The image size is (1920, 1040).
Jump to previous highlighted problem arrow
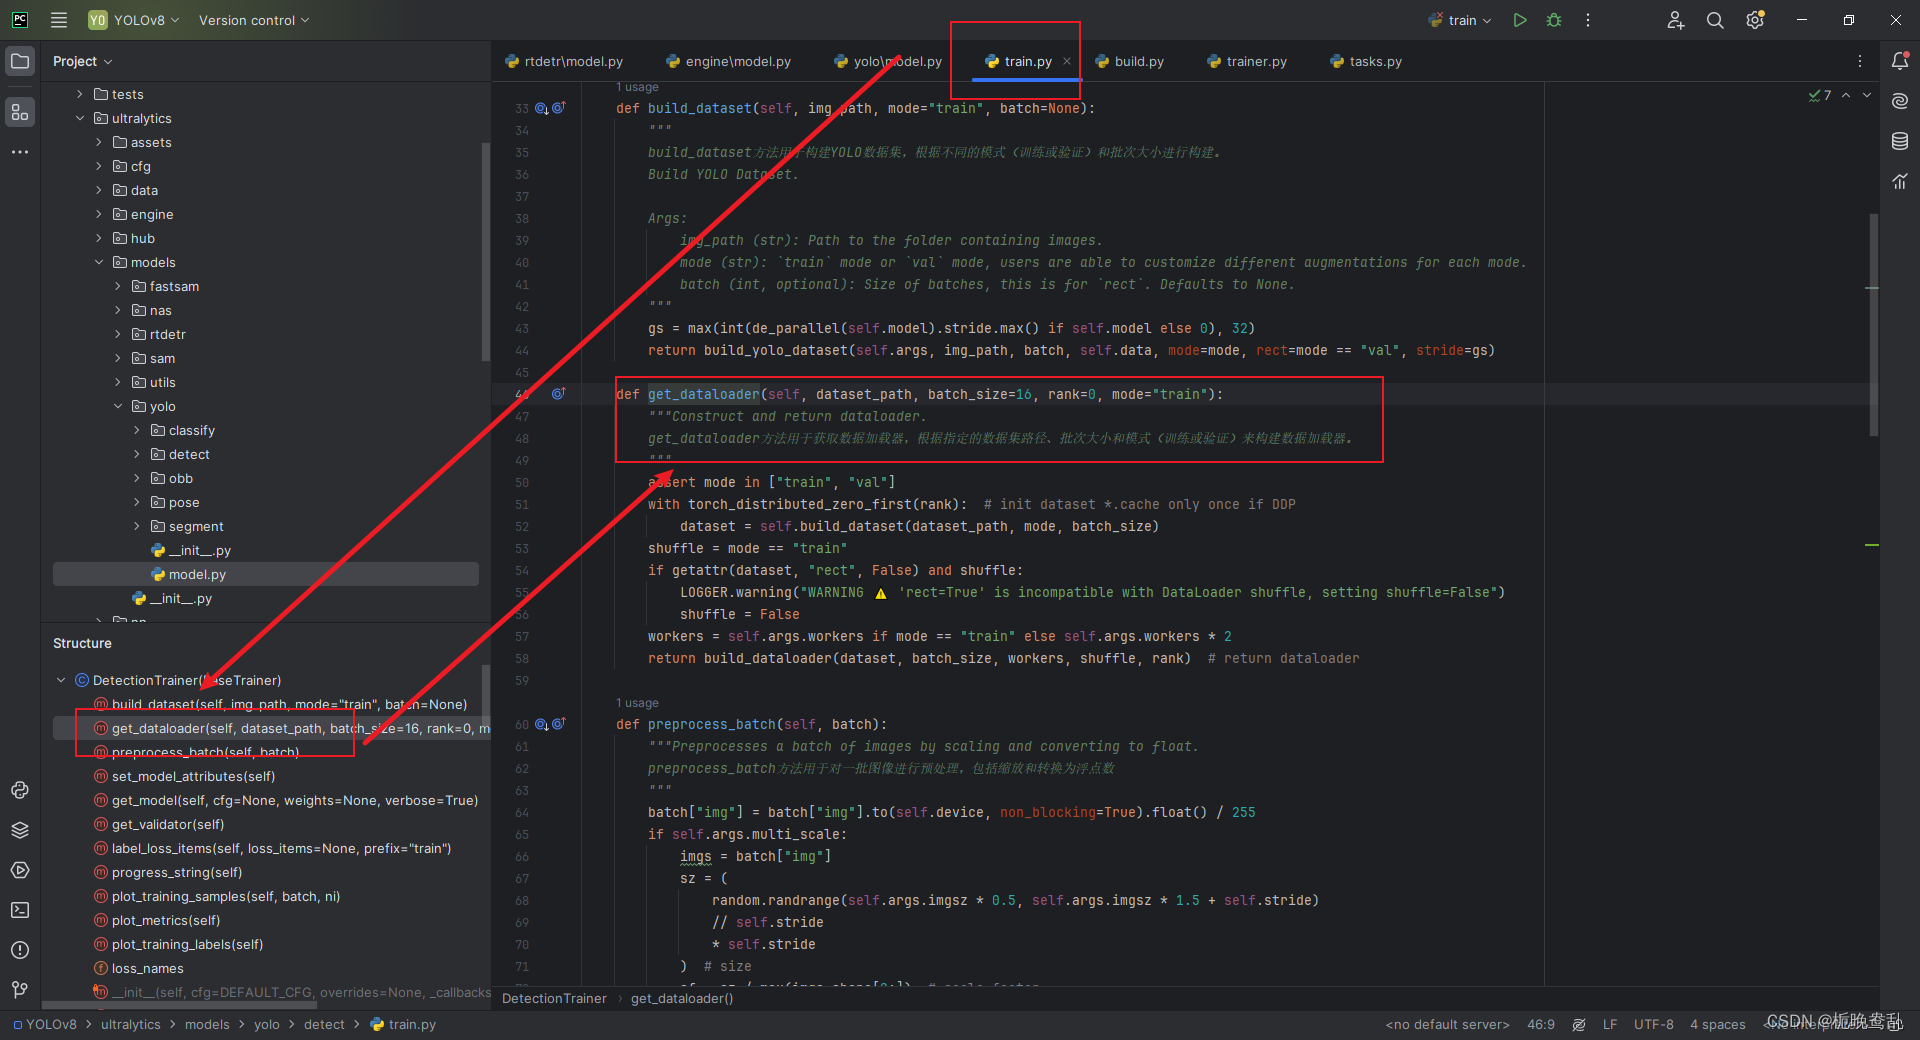[x=1846, y=95]
